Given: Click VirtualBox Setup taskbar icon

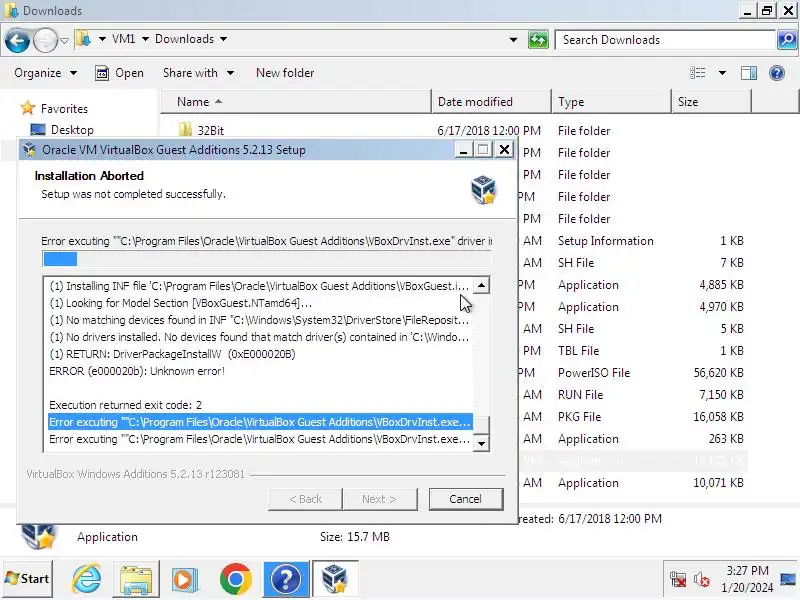Looking at the screenshot, I should click(334, 579).
